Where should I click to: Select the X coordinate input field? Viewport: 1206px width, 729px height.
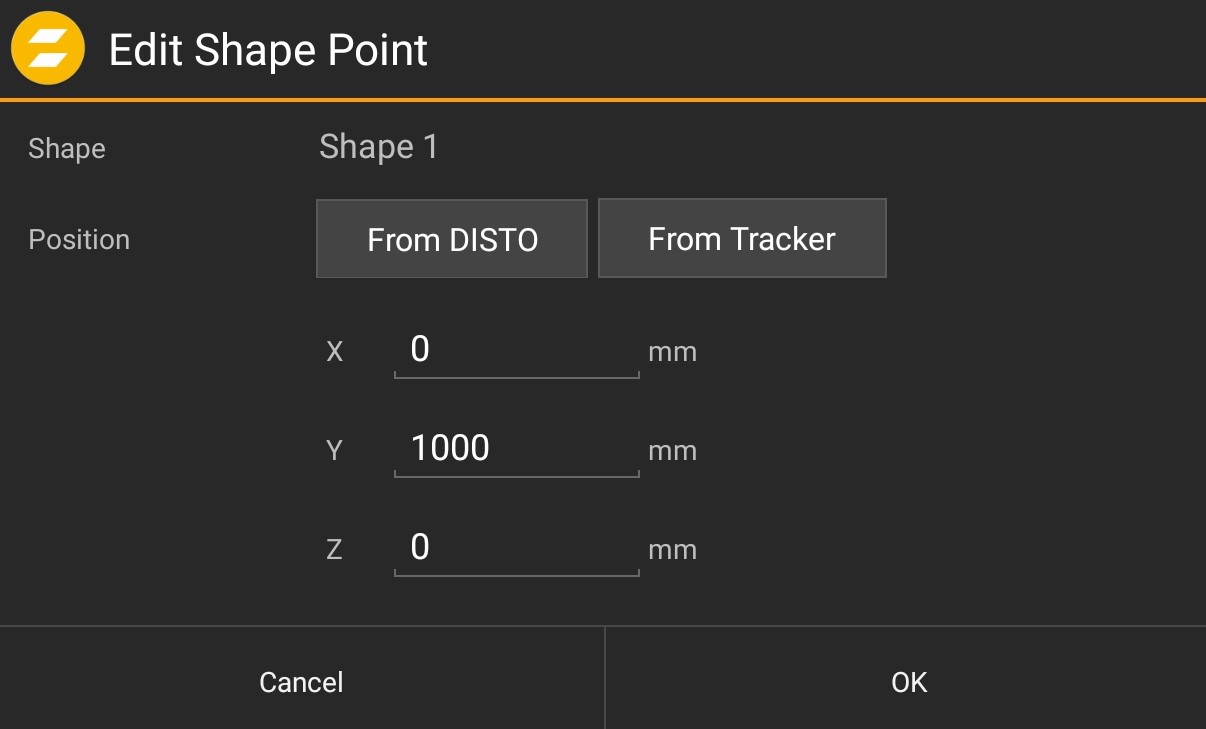point(515,349)
